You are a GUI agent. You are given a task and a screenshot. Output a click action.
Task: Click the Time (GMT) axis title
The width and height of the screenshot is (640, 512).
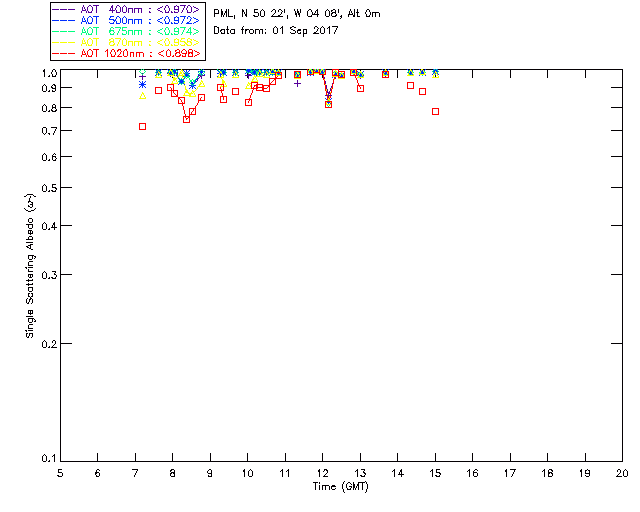(x=341, y=487)
